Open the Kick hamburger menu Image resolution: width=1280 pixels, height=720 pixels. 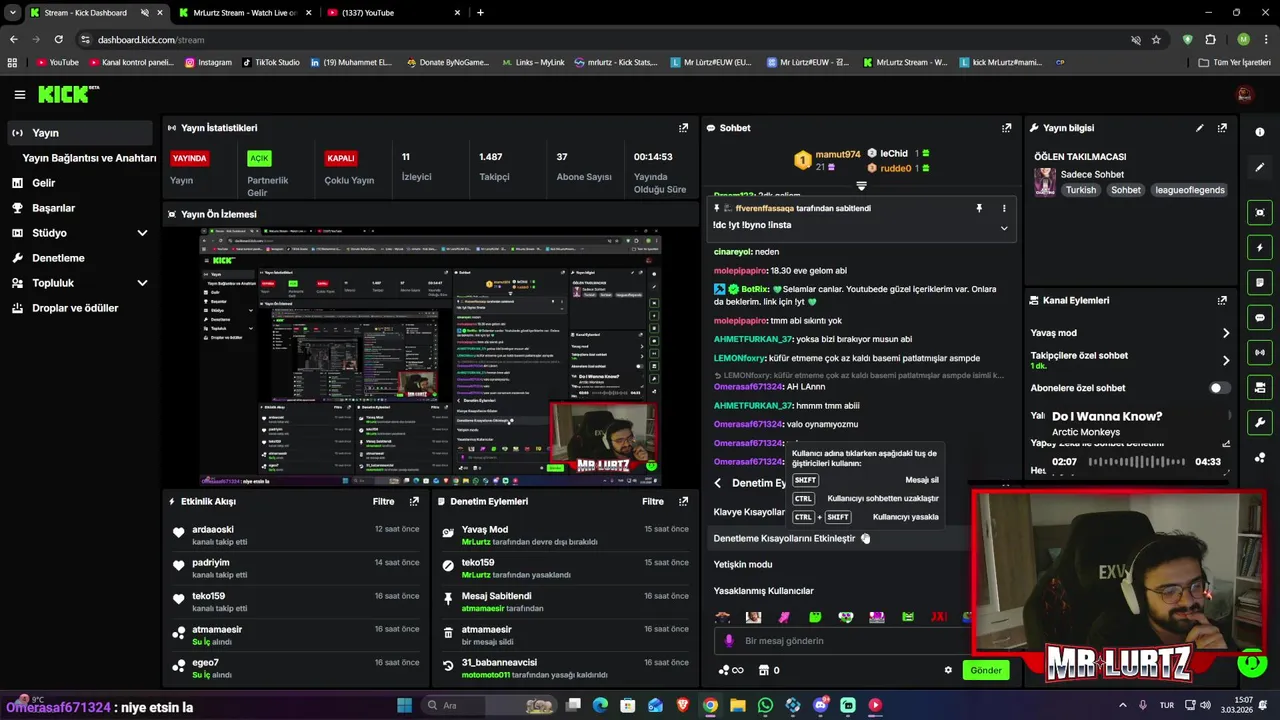click(x=19, y=95)
